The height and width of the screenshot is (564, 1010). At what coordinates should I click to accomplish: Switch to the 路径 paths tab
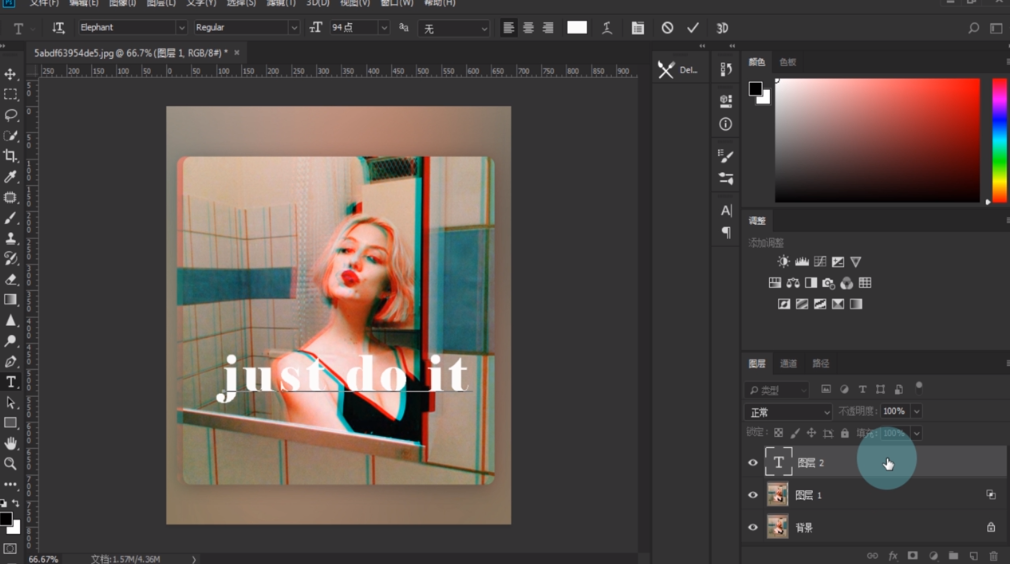(x=821, y=363)
